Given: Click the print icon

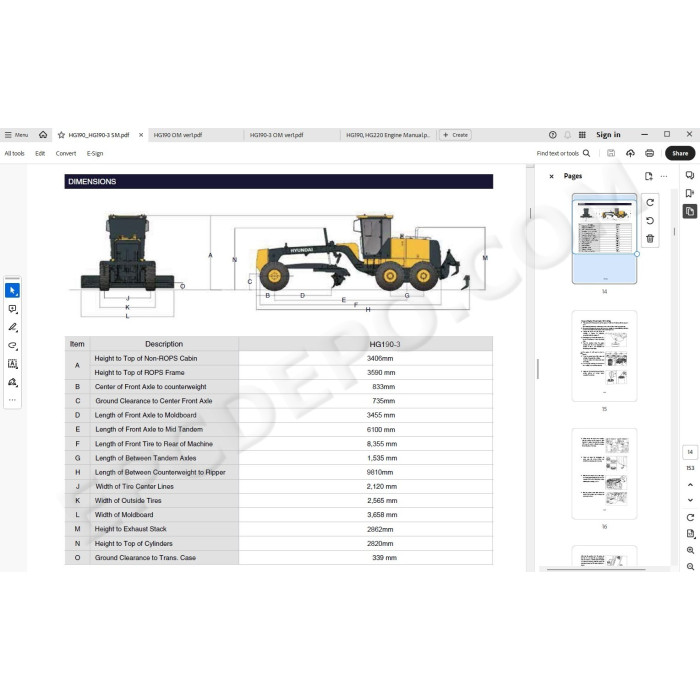Looking at the screenshot, I should coord(650,154).
